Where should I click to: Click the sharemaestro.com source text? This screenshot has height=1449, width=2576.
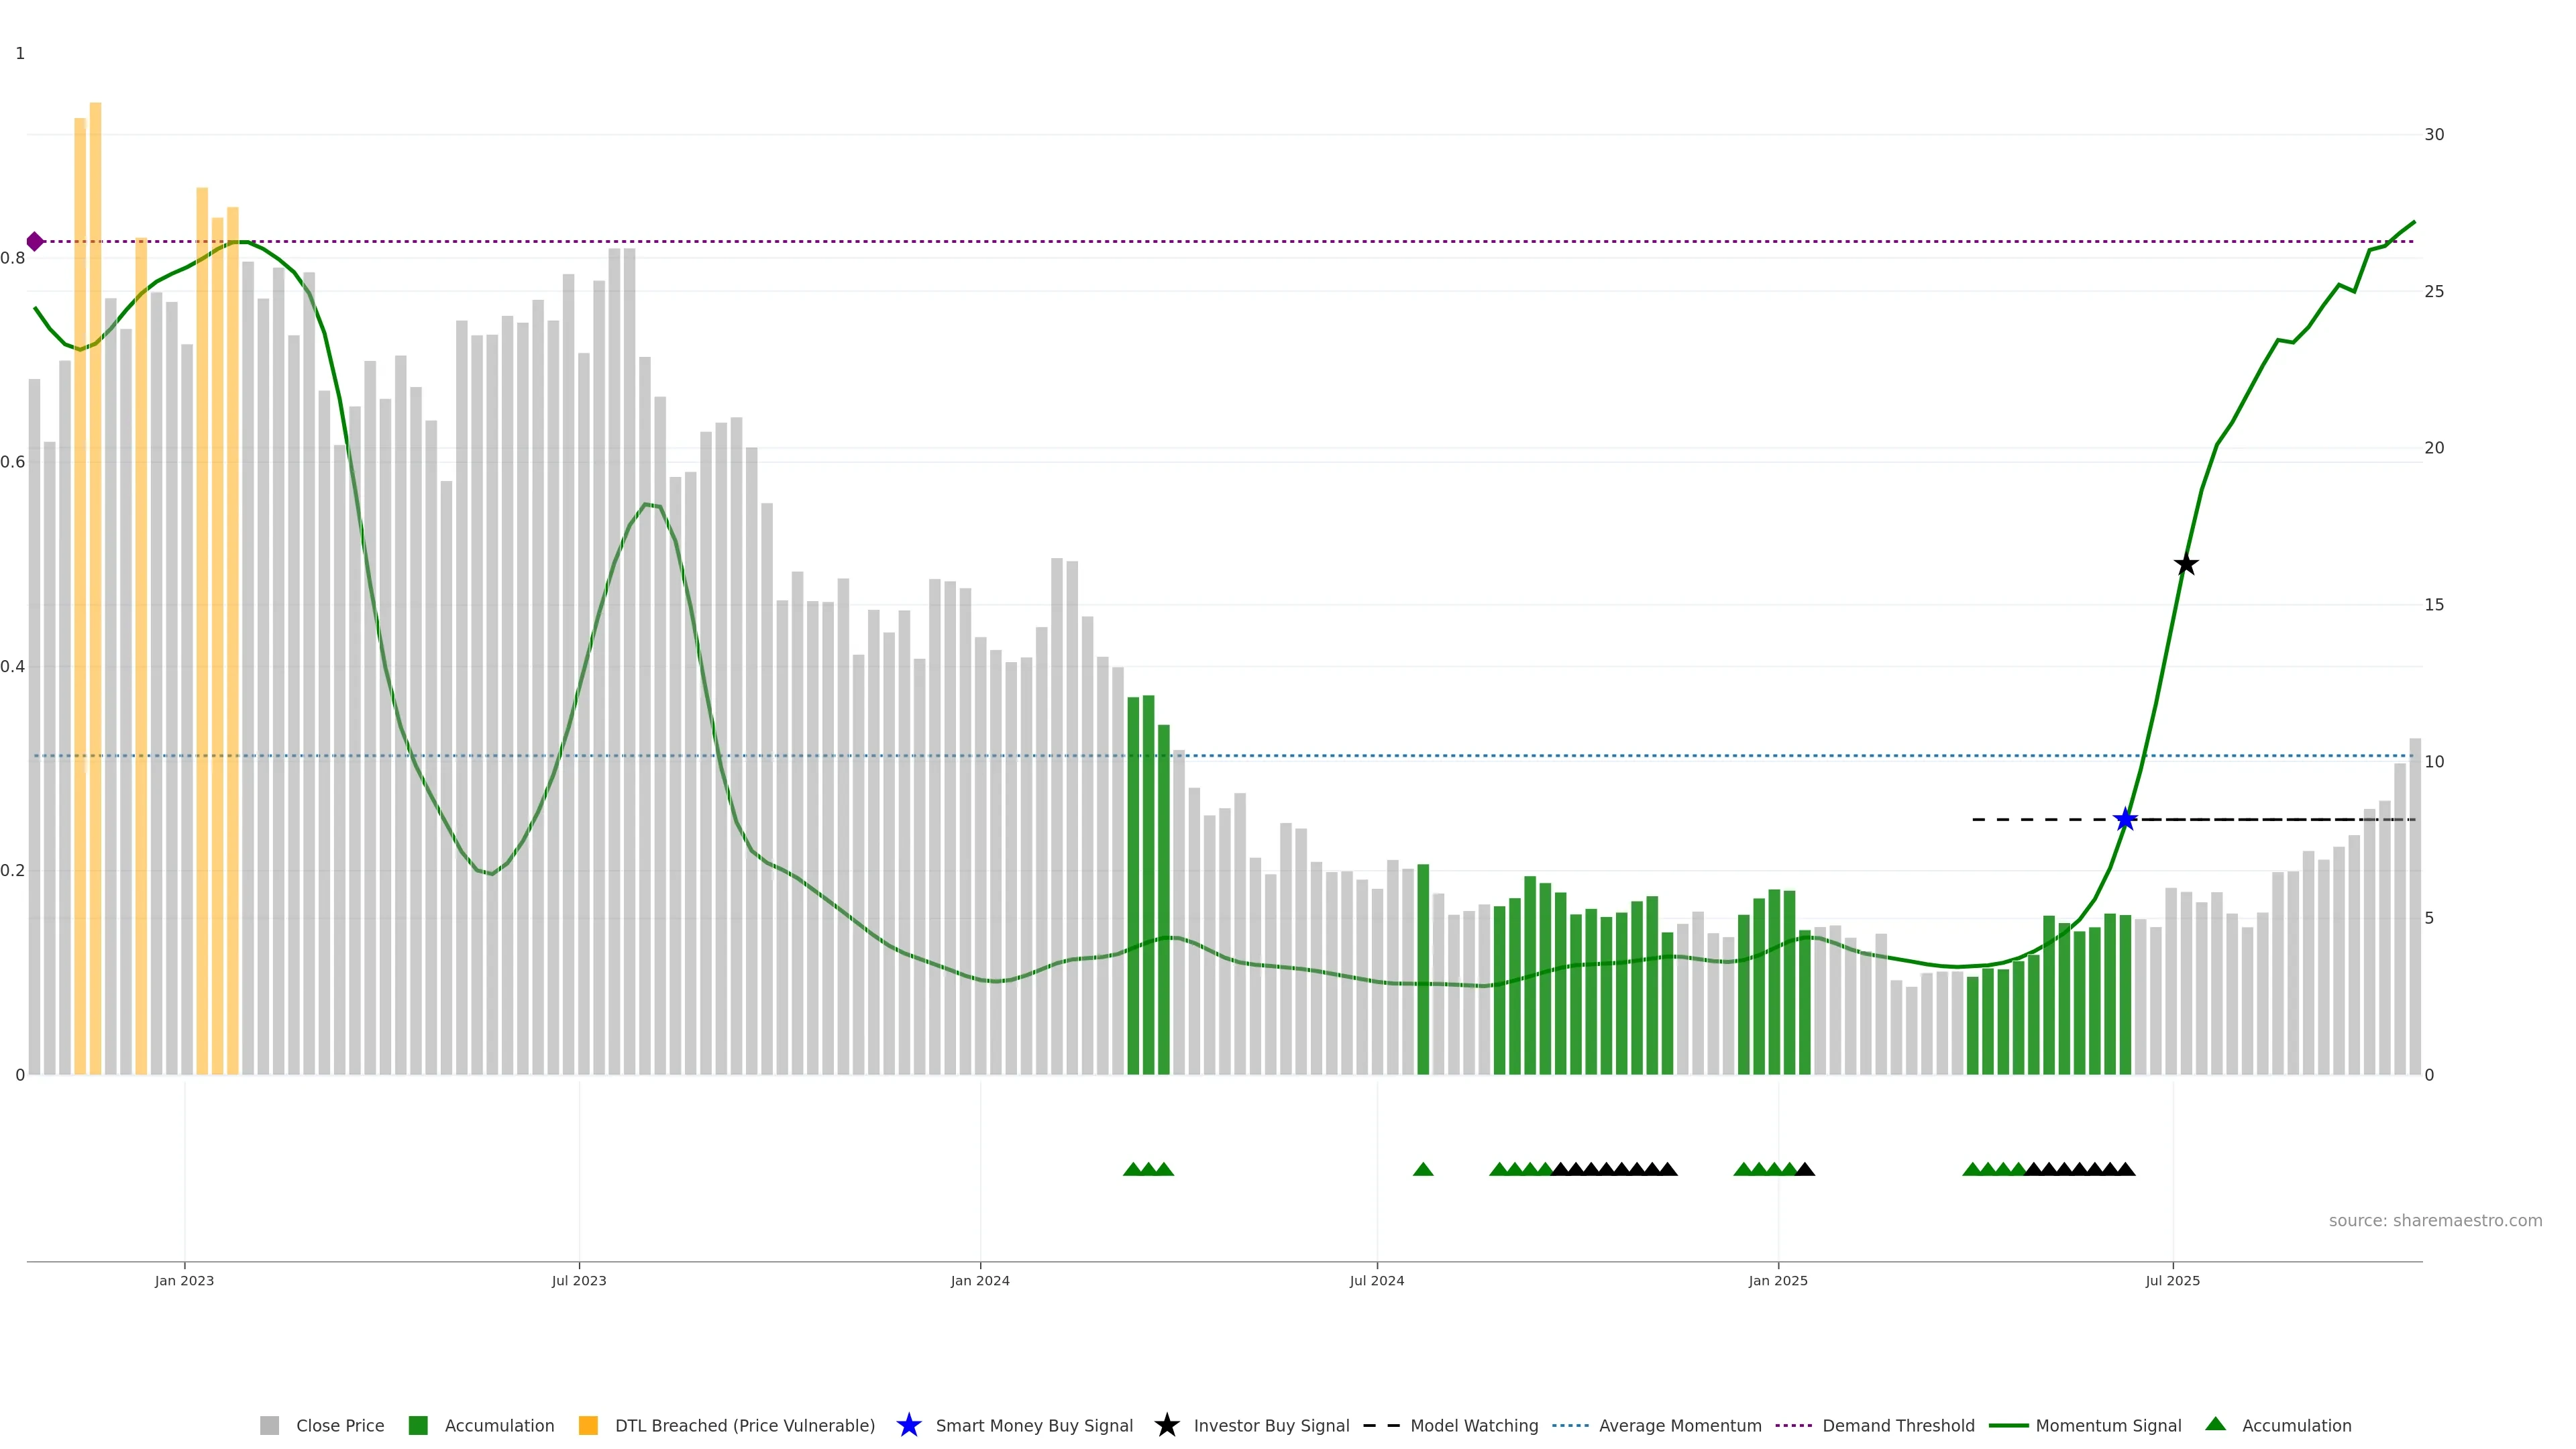[2435, 1220]
